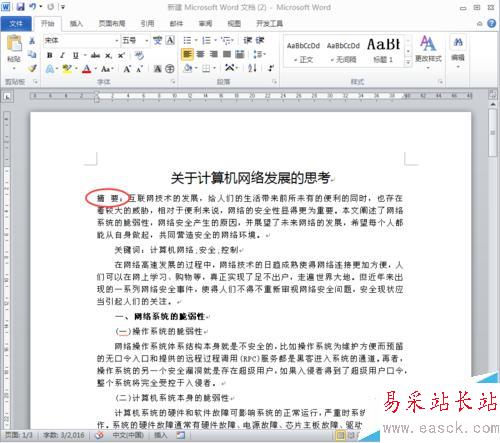500x443 pixels.
Task: Click the Sort A-Z icon
Action: 252,68
